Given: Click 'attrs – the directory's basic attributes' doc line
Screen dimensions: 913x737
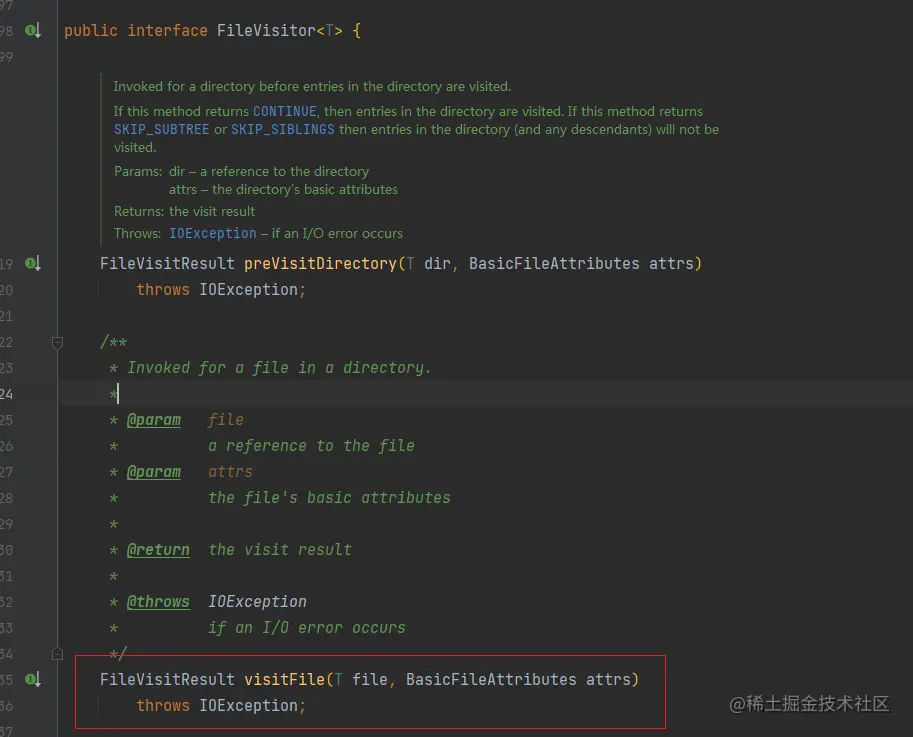Looking at the screenshot, I should pos(284,189).
